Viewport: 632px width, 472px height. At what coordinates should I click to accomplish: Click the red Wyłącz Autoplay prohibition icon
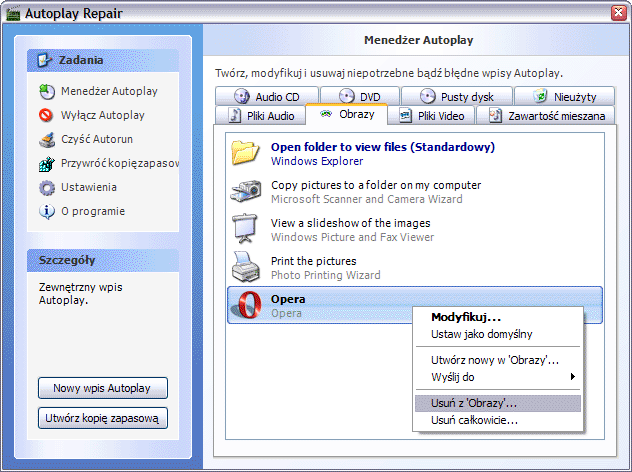tap(46, 115)
